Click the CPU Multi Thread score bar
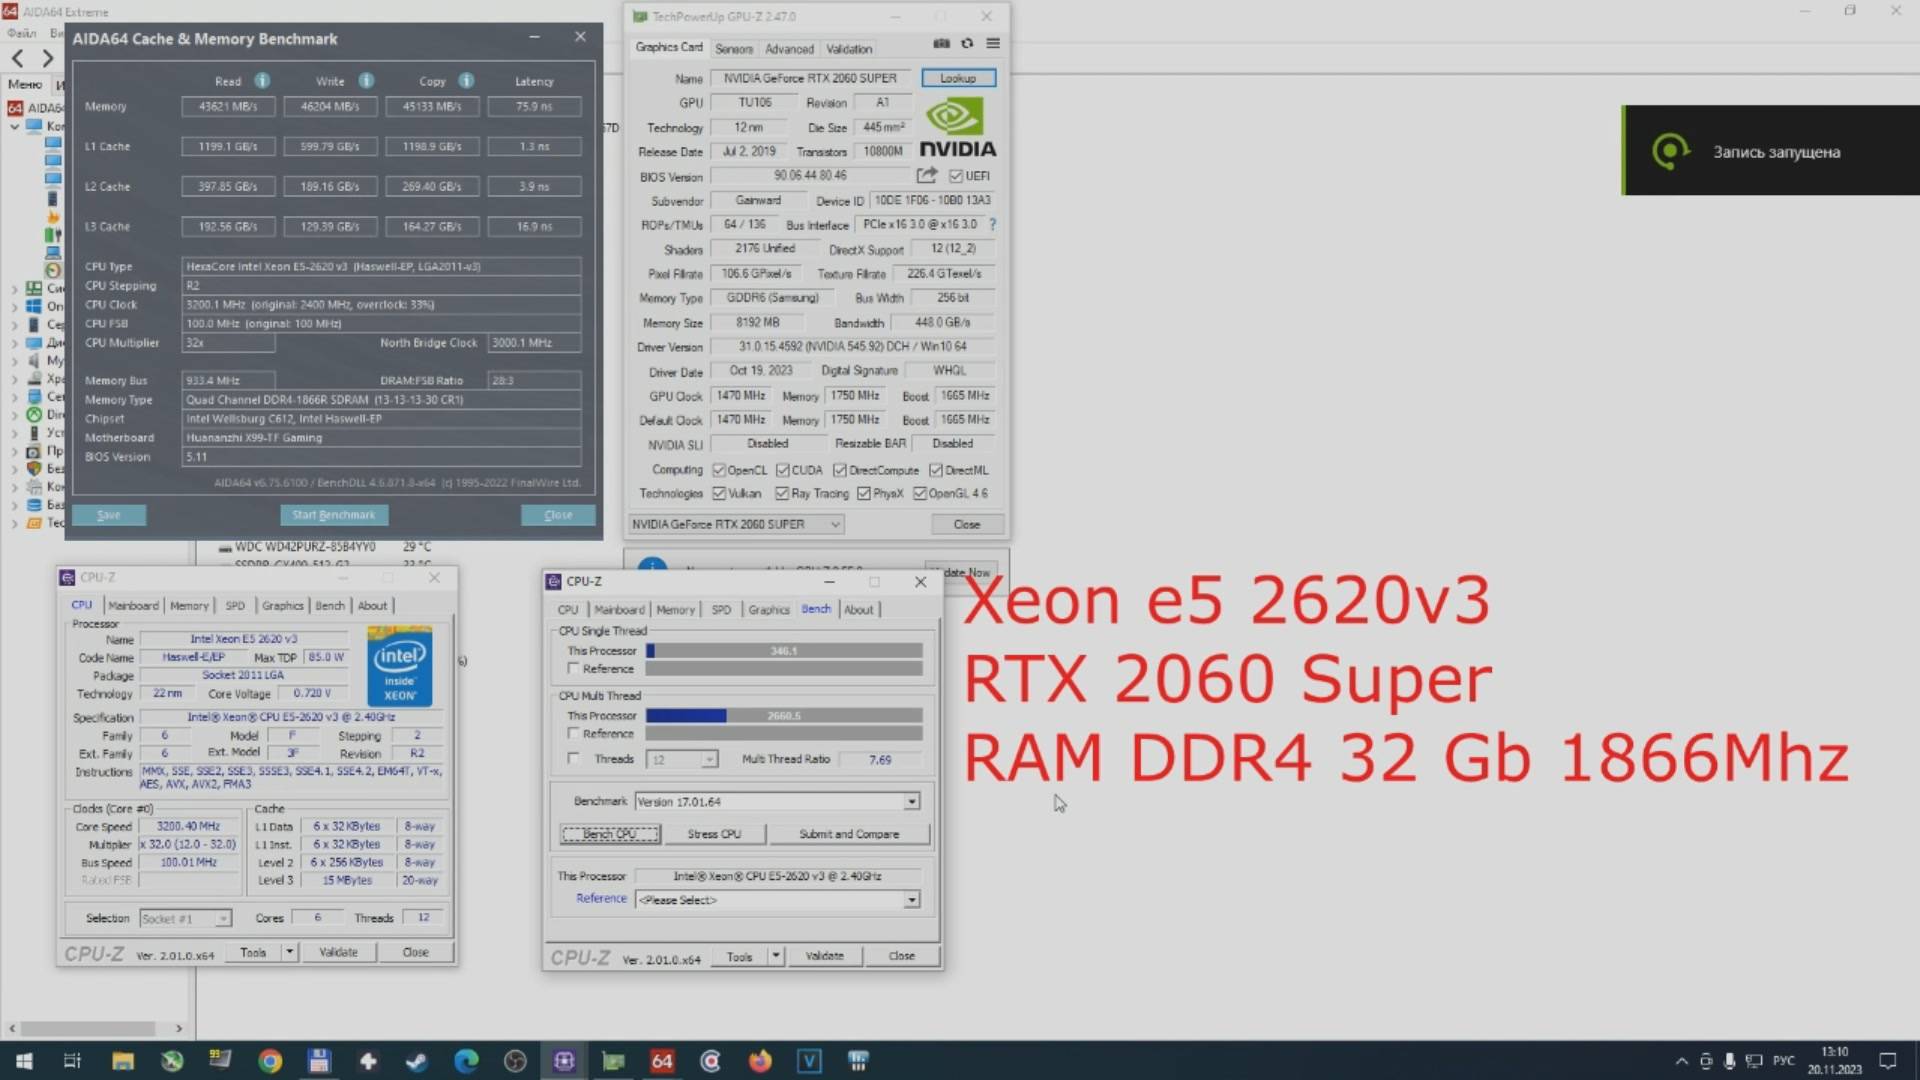The image size is (1920, 1080). tap(784, 716)
